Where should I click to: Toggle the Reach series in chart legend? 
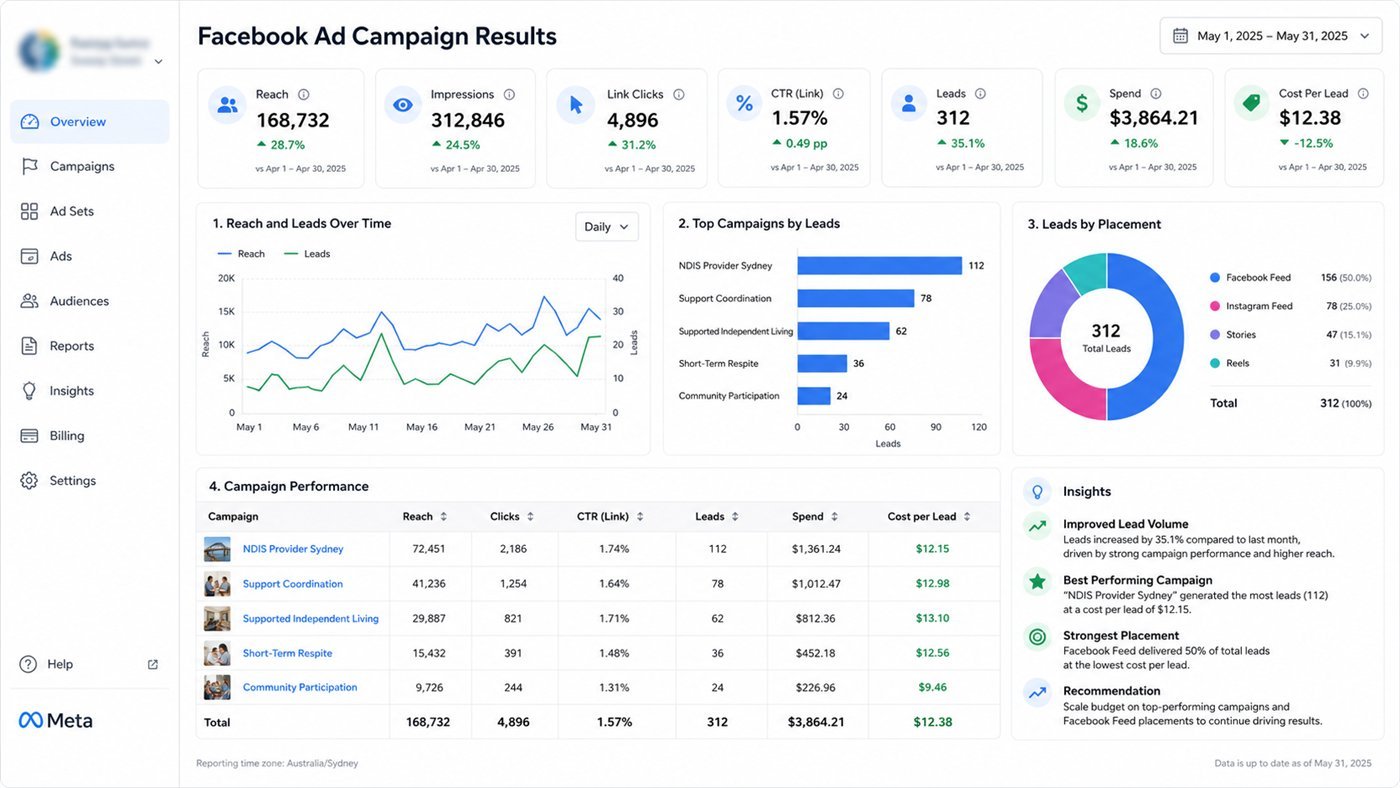241,254
